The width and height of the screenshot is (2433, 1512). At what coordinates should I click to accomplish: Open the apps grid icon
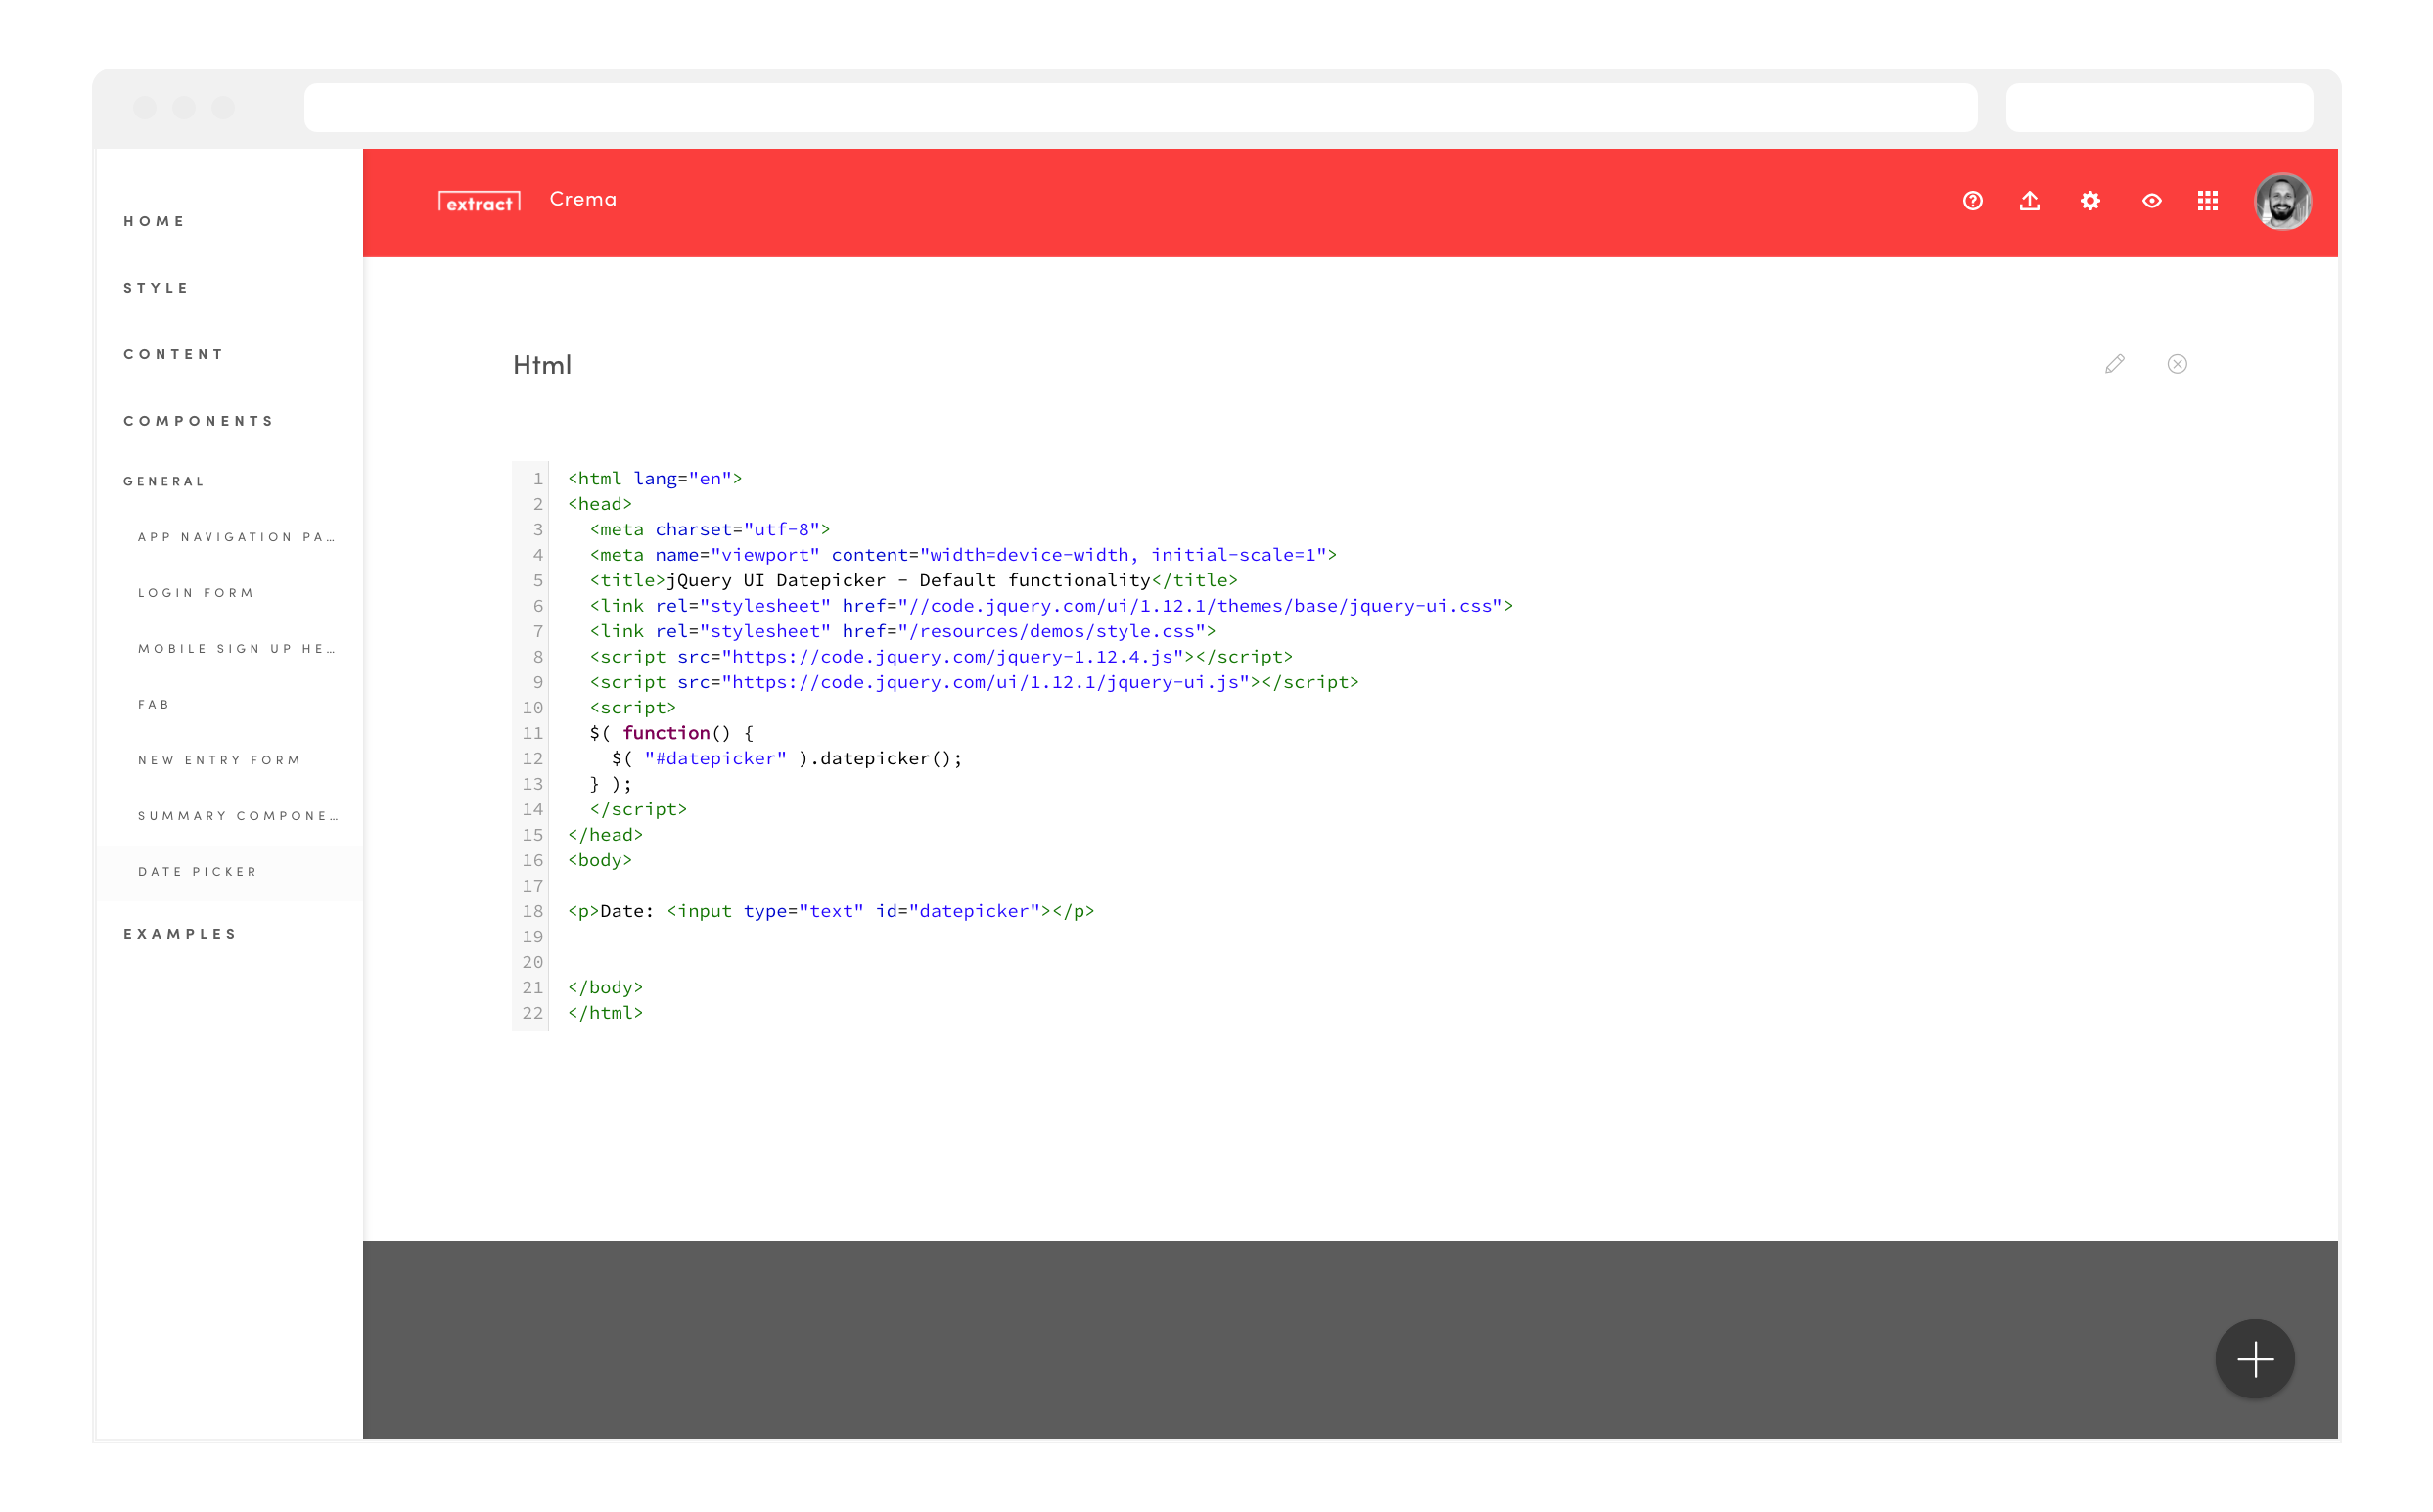2207,201
